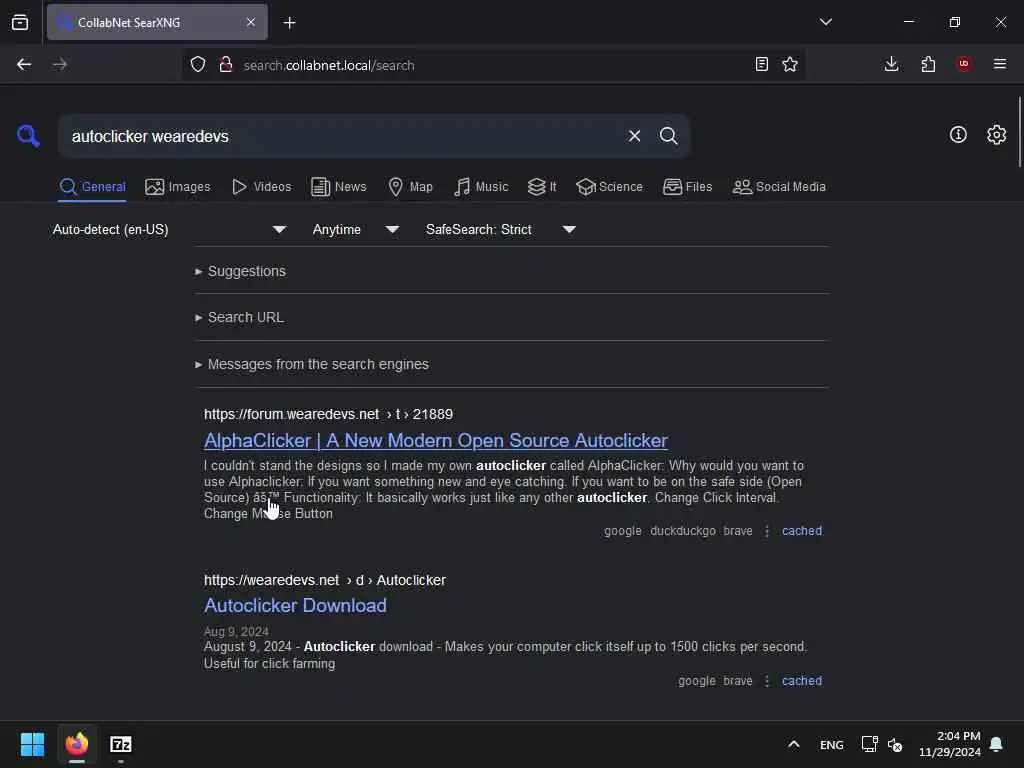Switch to the IT tab

(542, 187)
